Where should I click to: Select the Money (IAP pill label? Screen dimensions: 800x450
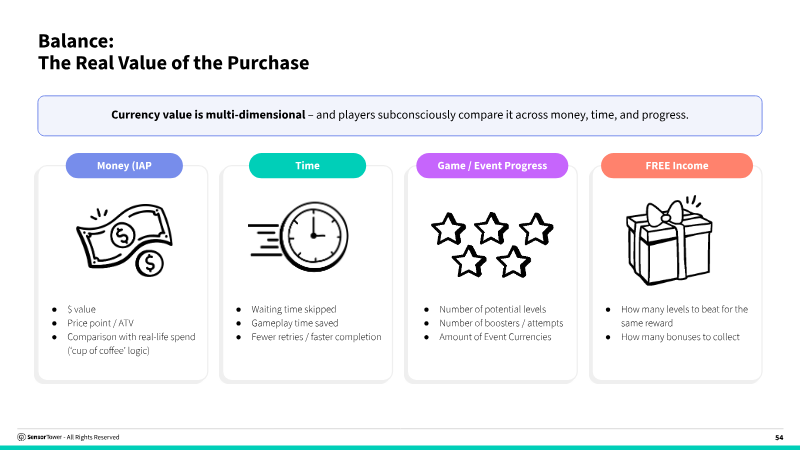click(124, 165)
